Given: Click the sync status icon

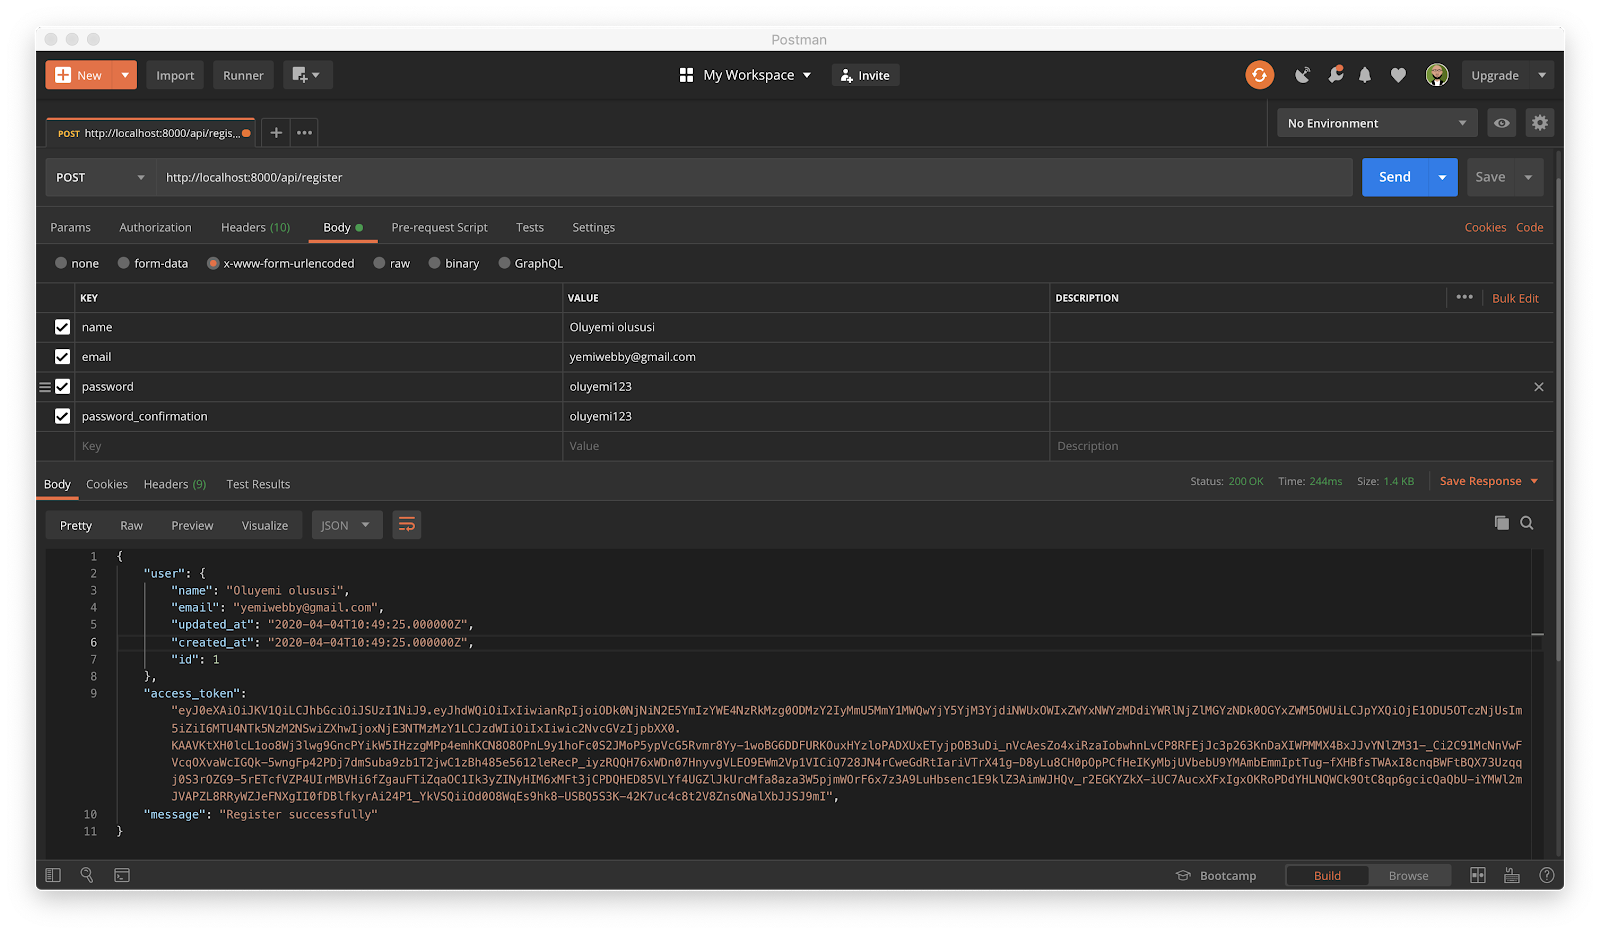Looking at the screenshot, I should [x=1259, y=75].
